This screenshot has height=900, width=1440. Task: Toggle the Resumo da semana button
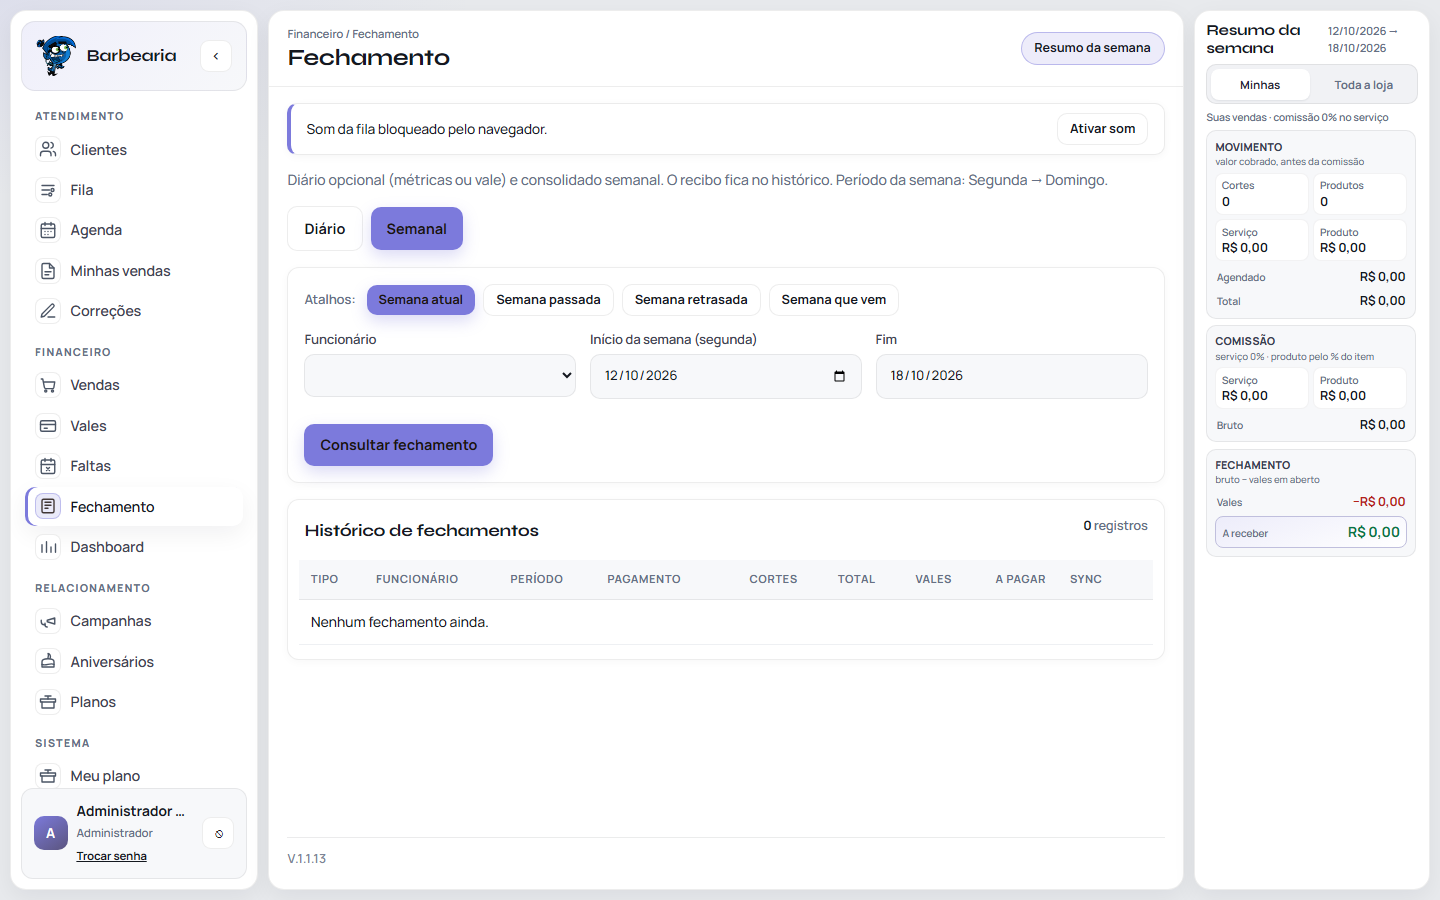1092,48
